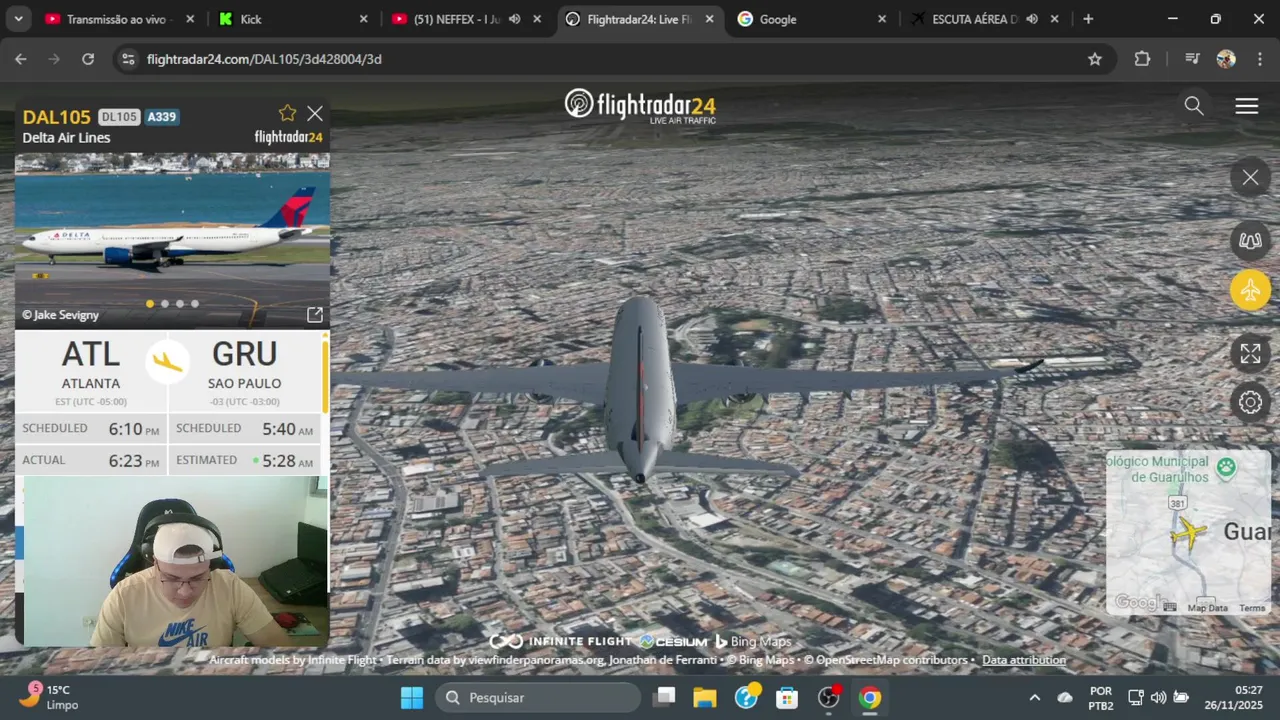
Task: Open File Explorer from the taskbar
Action: click(705, 698)
